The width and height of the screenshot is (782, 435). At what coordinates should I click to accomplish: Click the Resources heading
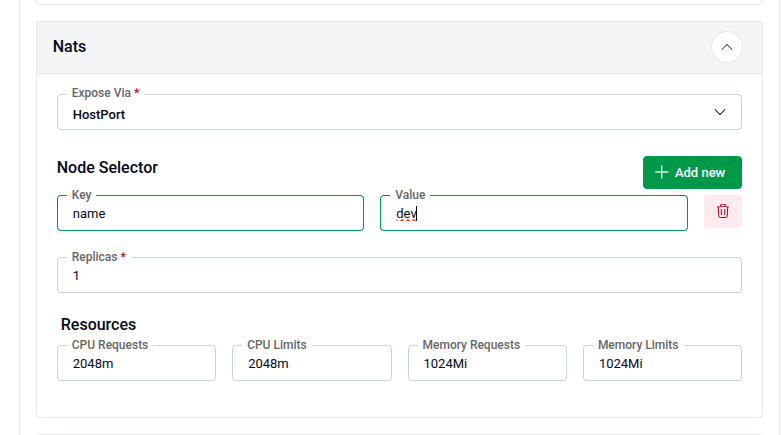pos(98,324)
